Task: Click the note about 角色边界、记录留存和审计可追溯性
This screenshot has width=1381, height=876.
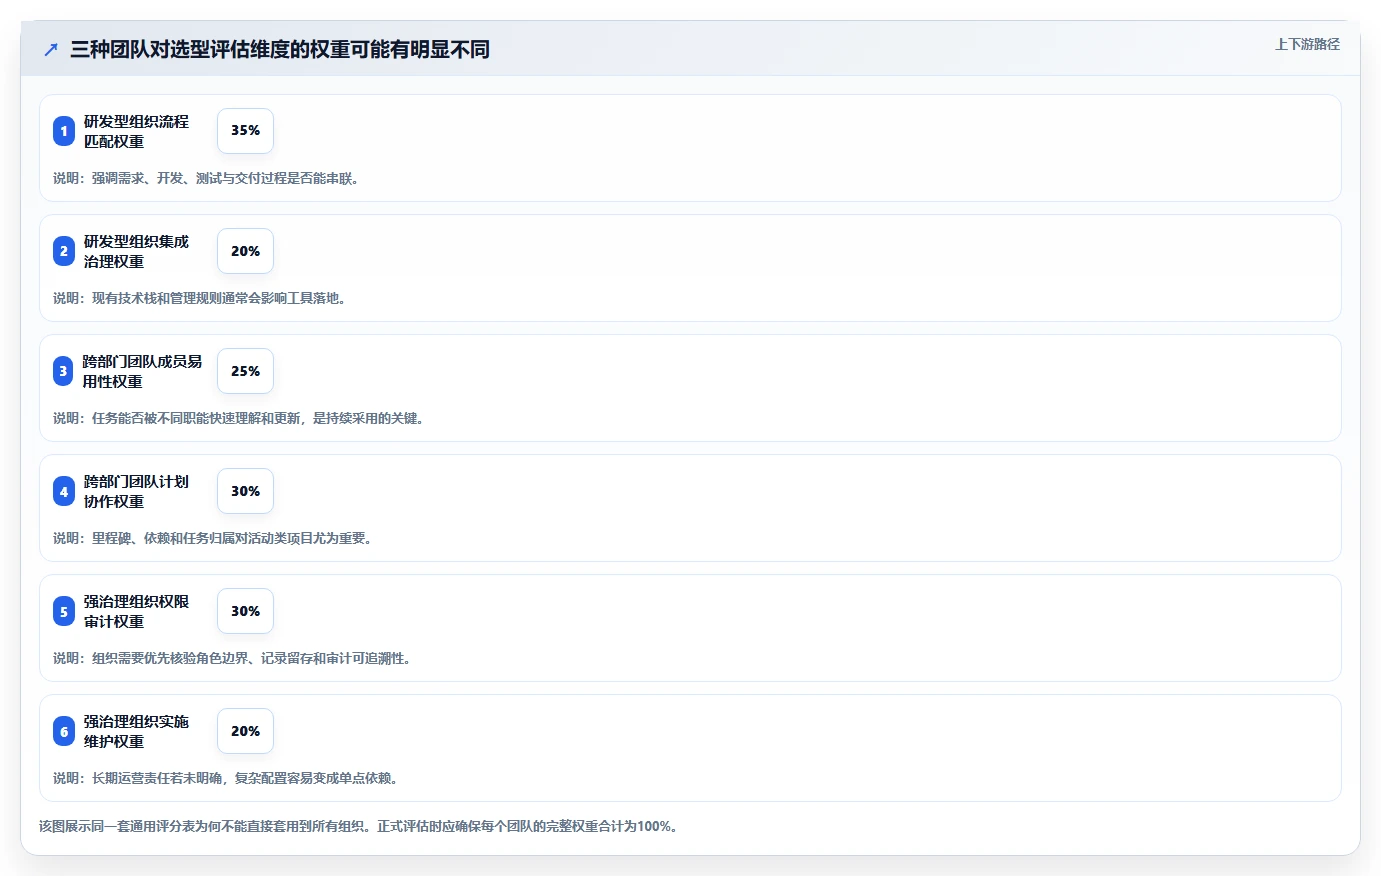Action: pos(232,658)
